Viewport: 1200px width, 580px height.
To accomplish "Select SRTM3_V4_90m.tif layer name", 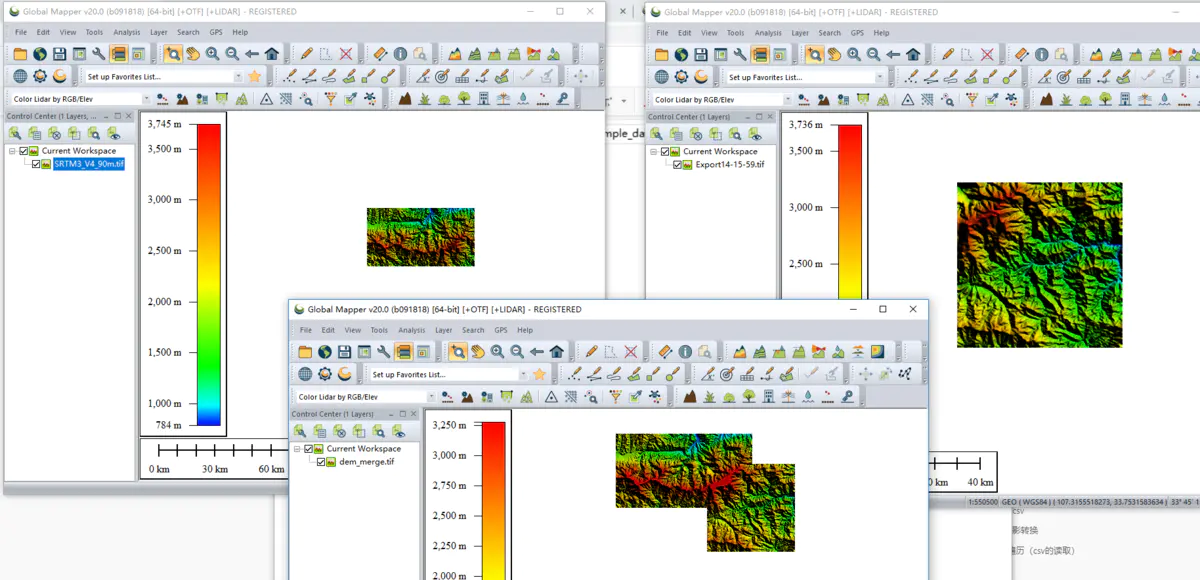I will point(89,164).
